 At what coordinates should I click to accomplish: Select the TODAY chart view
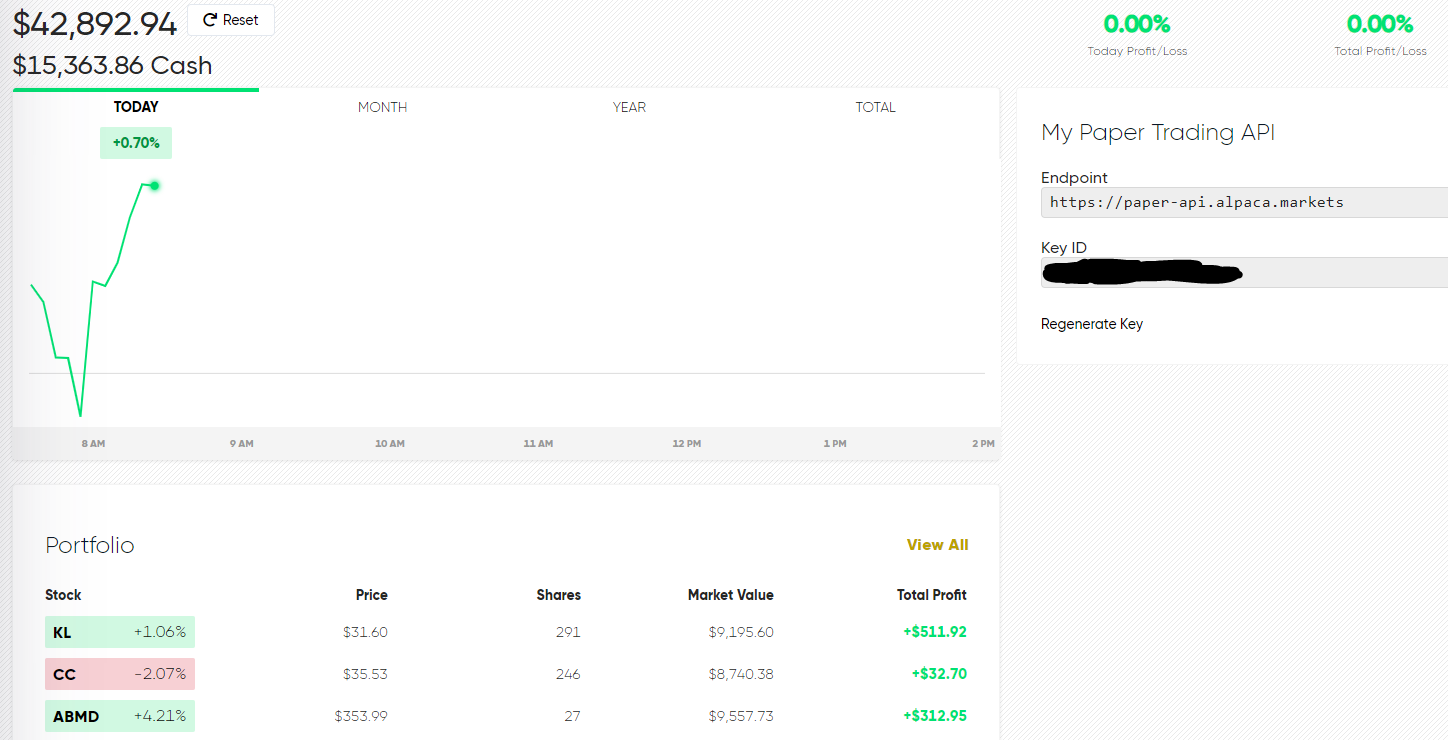(x=135, y=107)
